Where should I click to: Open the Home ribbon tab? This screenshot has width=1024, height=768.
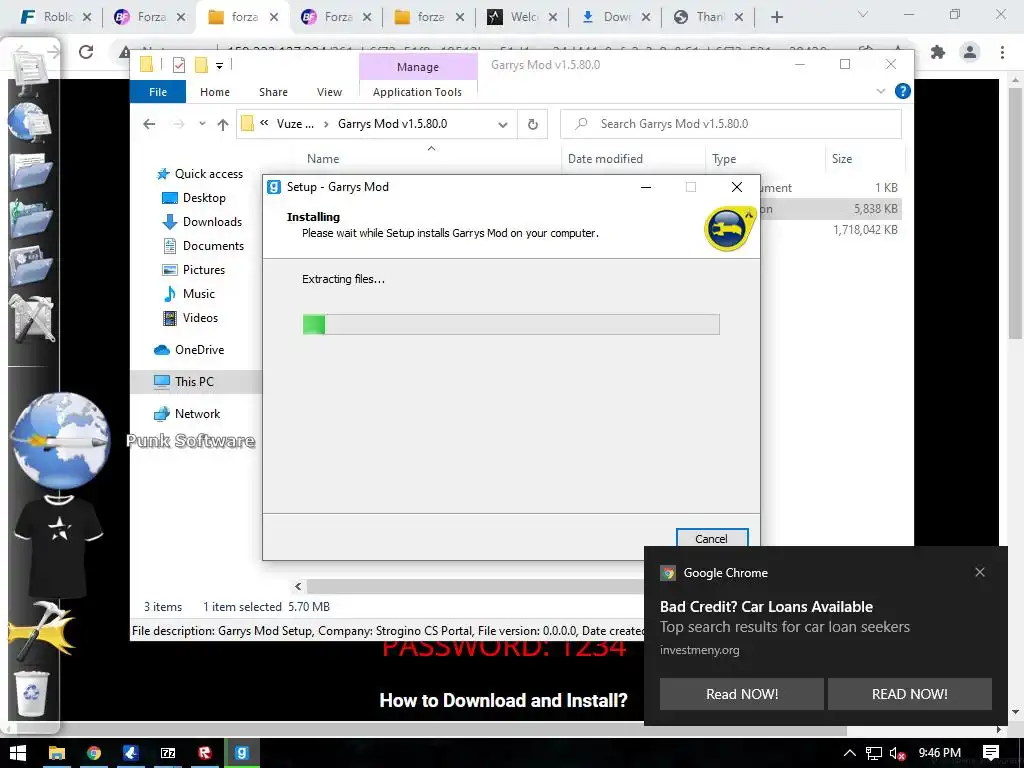215,92
